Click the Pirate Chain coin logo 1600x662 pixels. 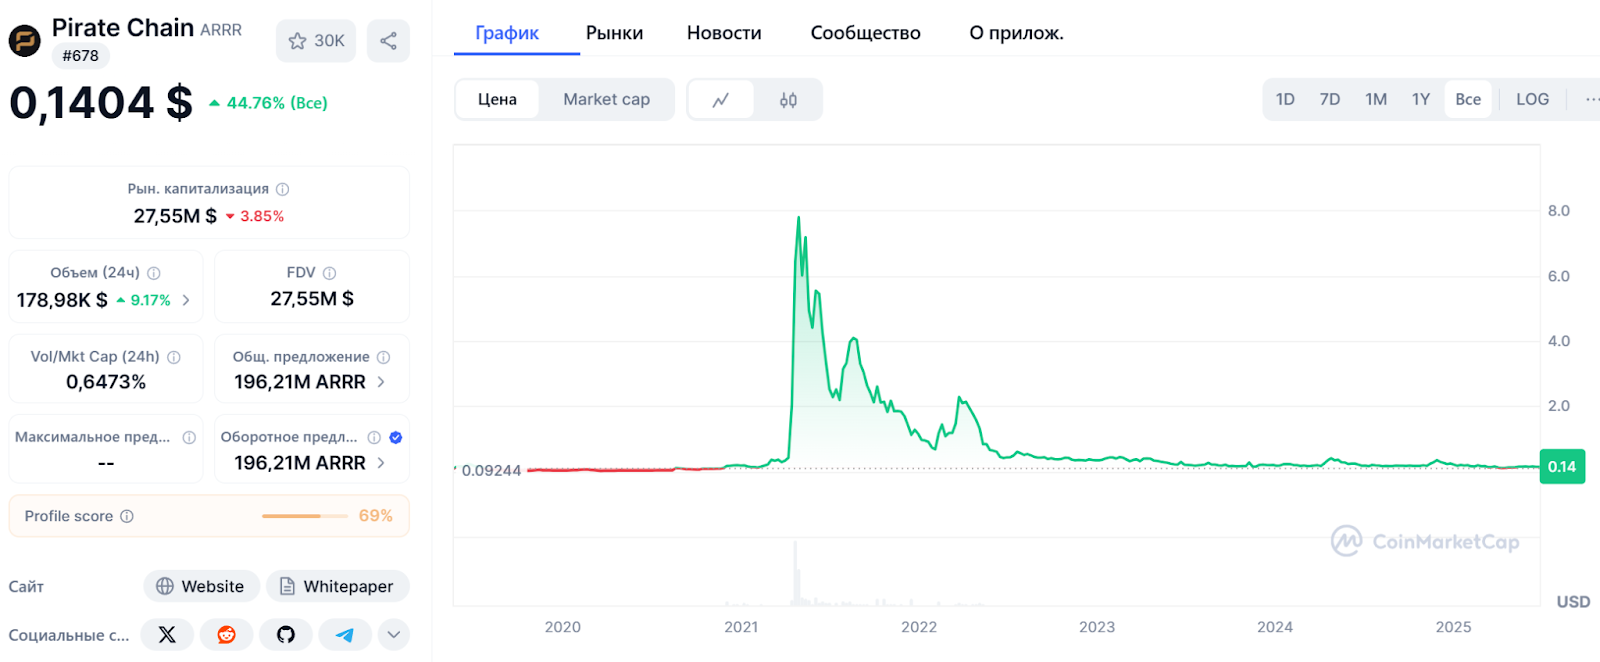click(24, 41)
